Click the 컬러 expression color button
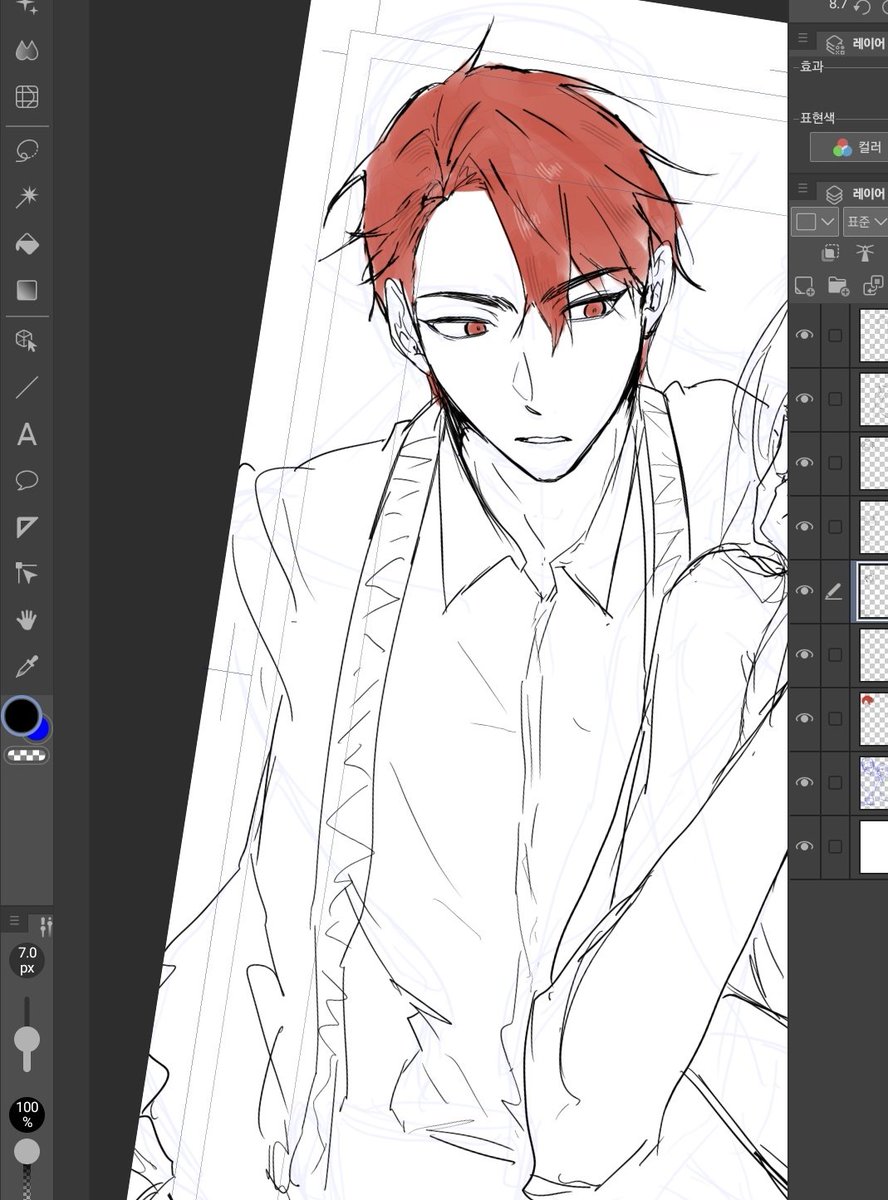Viewport: 888px width, 1200px height. coord(850,147)
